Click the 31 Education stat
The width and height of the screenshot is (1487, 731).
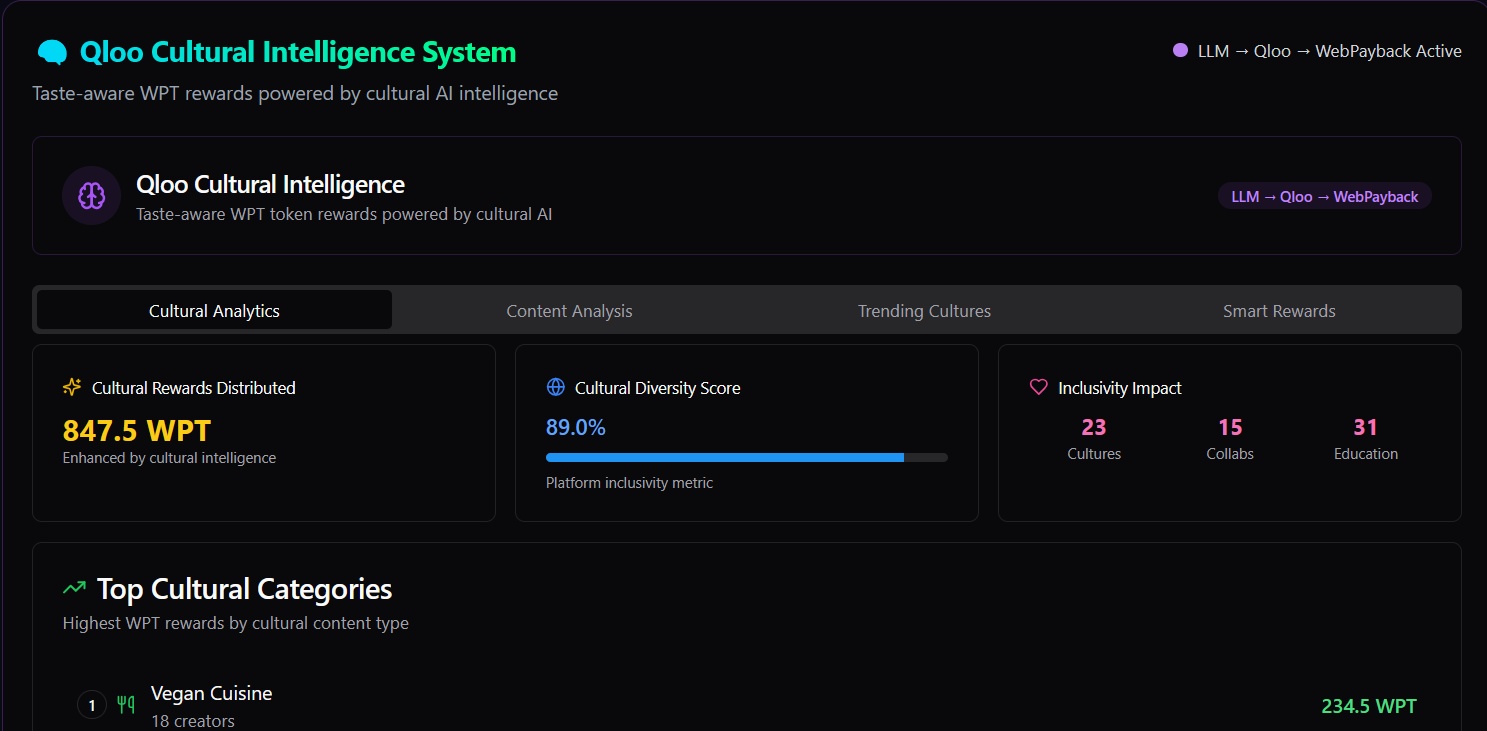point(1366,439)
